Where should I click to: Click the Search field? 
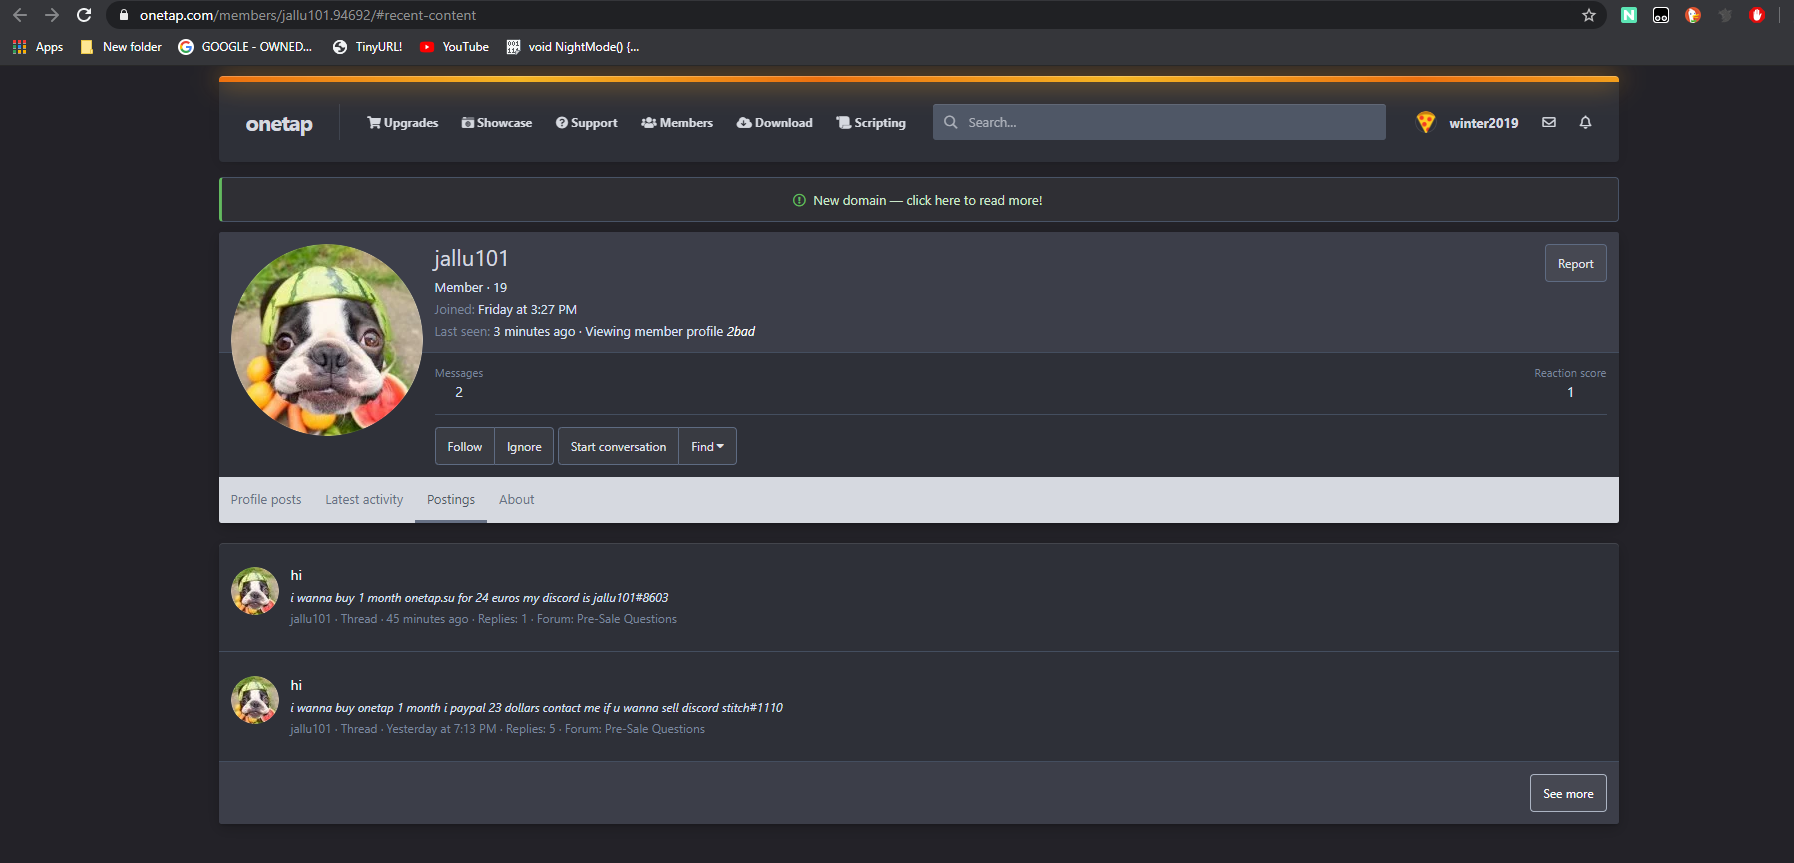pos(1159,122)
